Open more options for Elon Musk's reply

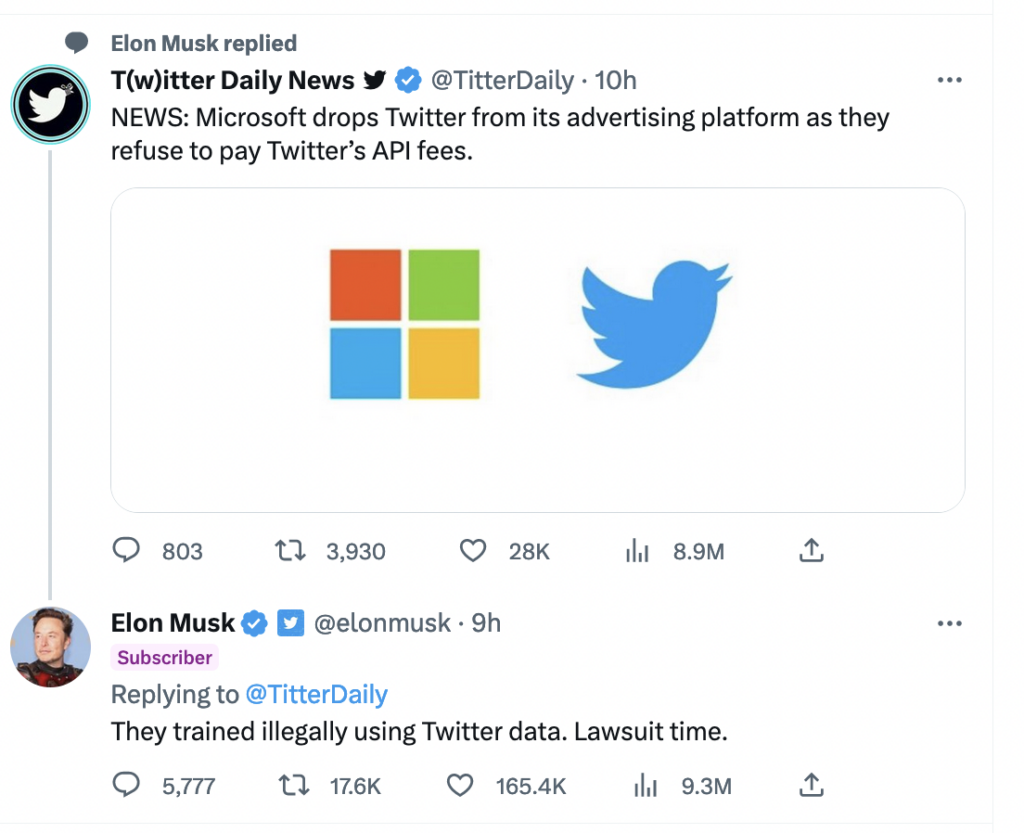[x=949, y=623]
